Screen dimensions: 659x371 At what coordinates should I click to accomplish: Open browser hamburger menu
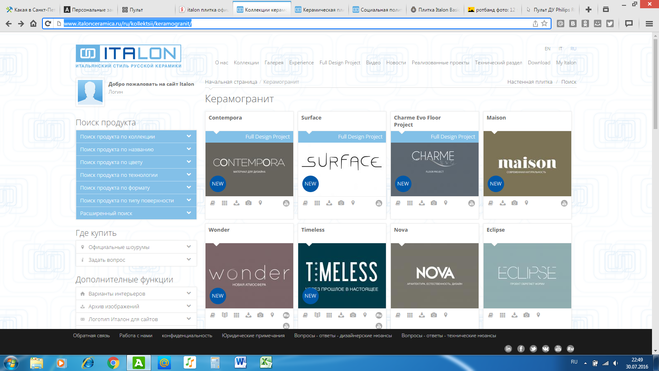(649, 24)
